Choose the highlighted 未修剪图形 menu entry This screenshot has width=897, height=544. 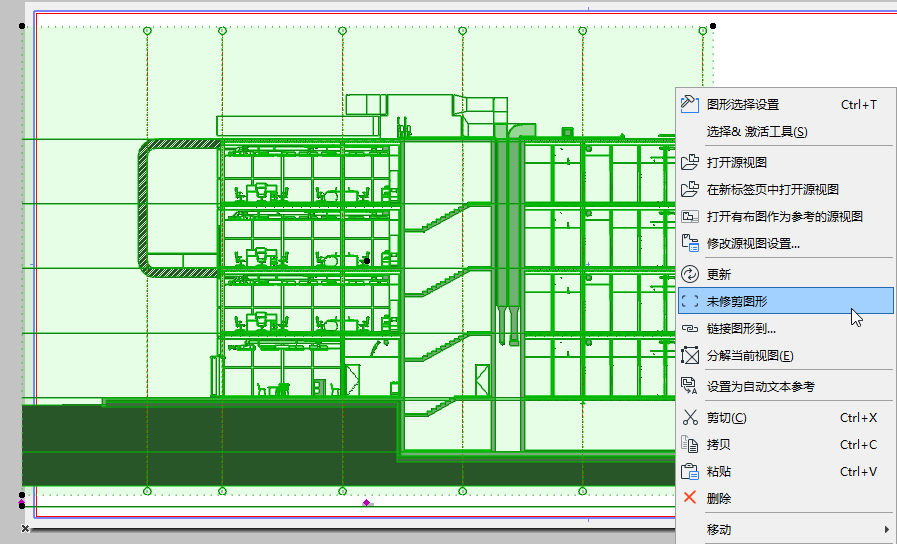(x=785, y=301)
